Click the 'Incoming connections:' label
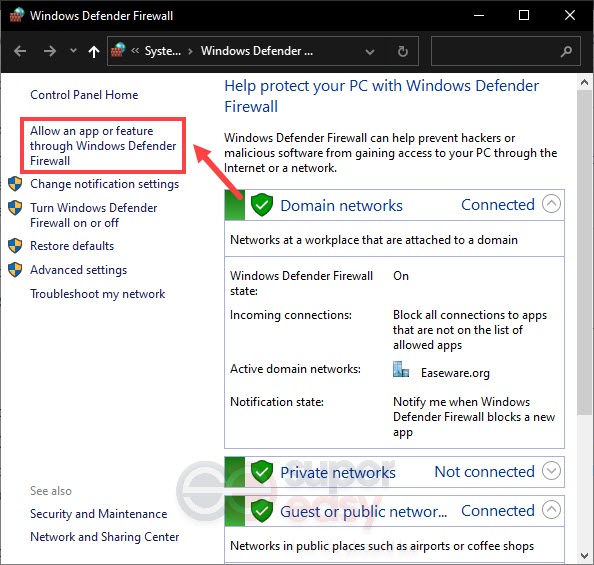Viewport: 594px width, 565px height. [291, 315]
